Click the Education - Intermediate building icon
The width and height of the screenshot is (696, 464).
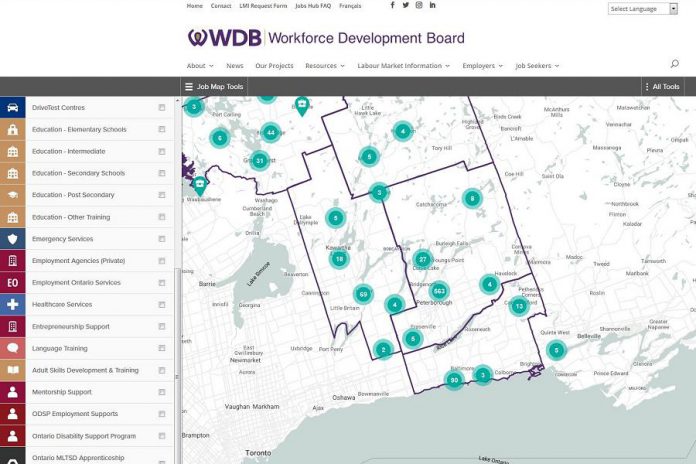(12, 151)
